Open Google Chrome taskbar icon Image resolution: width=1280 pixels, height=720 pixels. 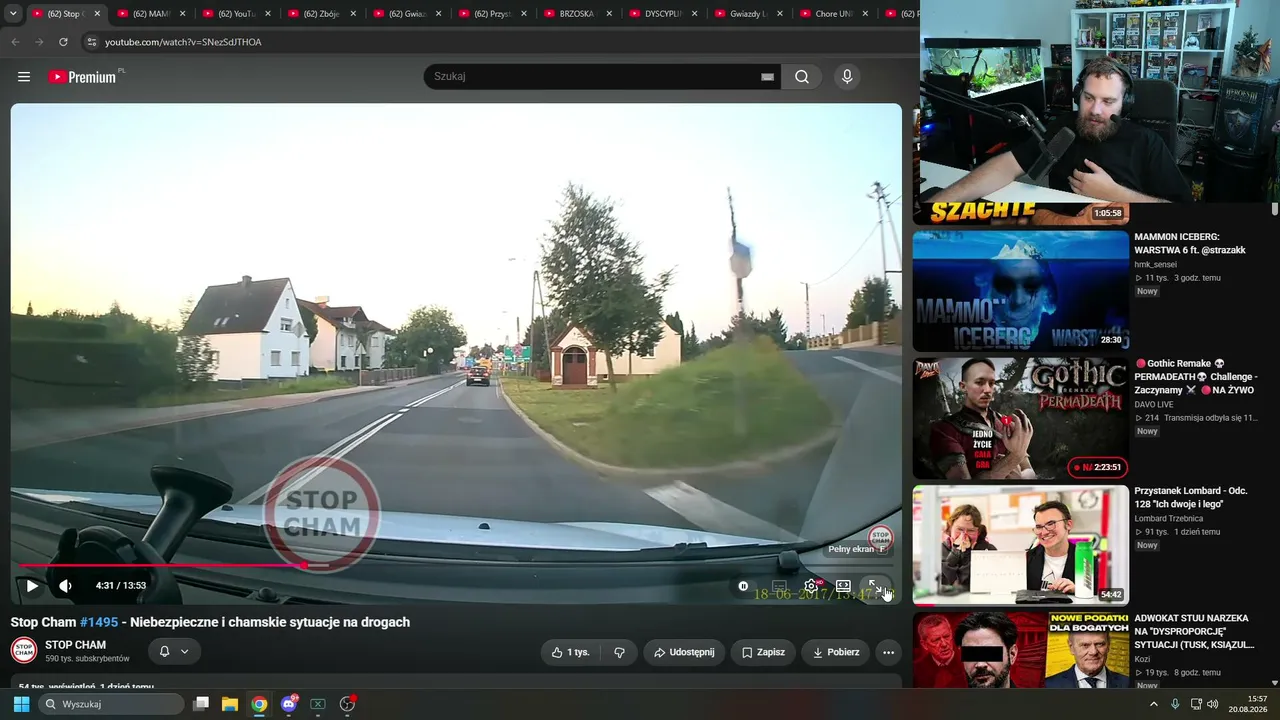[259, 704]
